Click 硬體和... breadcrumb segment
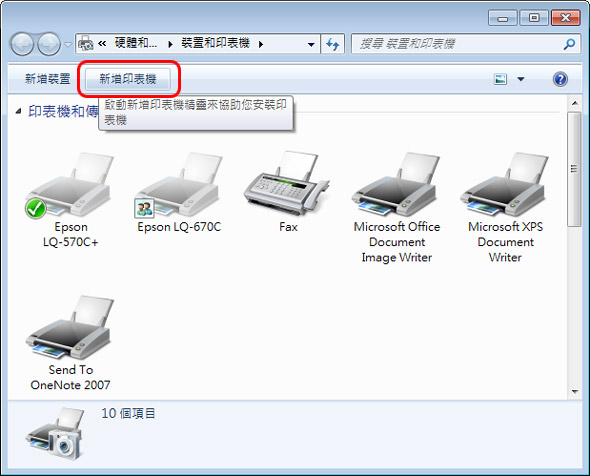The height and width of the screenshot is (476, 590). (x=136, y=43)
